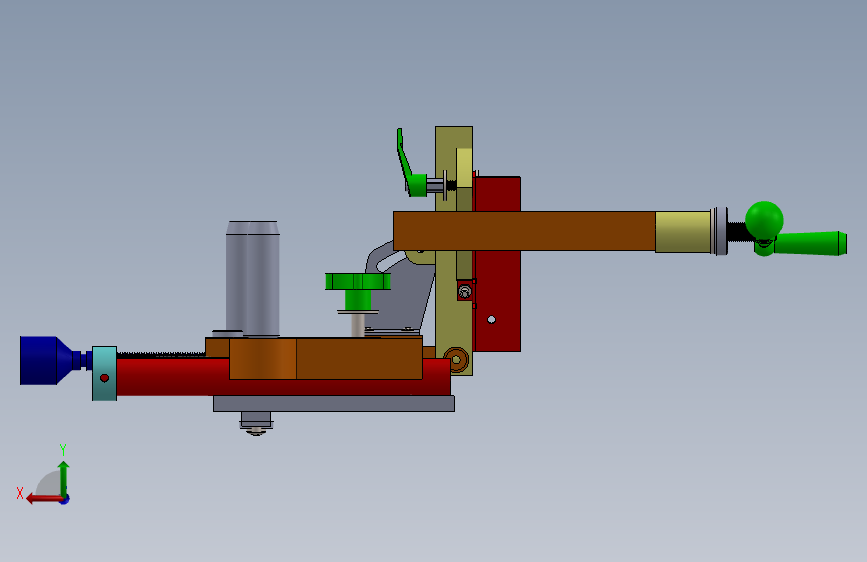Select the green tapered crank handle
This screenshot has width=867, height=562.
810,243
